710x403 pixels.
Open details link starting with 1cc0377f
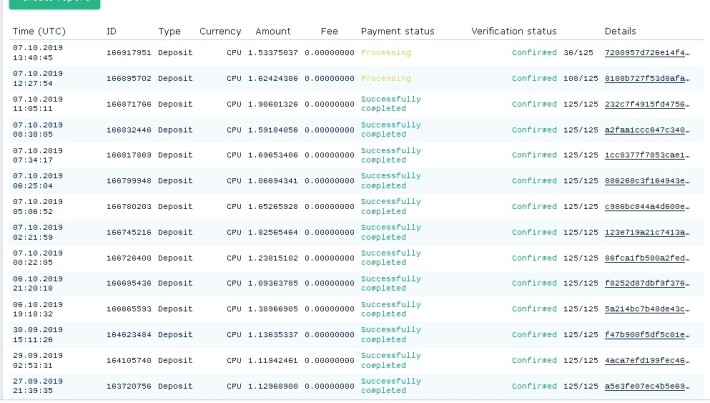pos(647,155)
